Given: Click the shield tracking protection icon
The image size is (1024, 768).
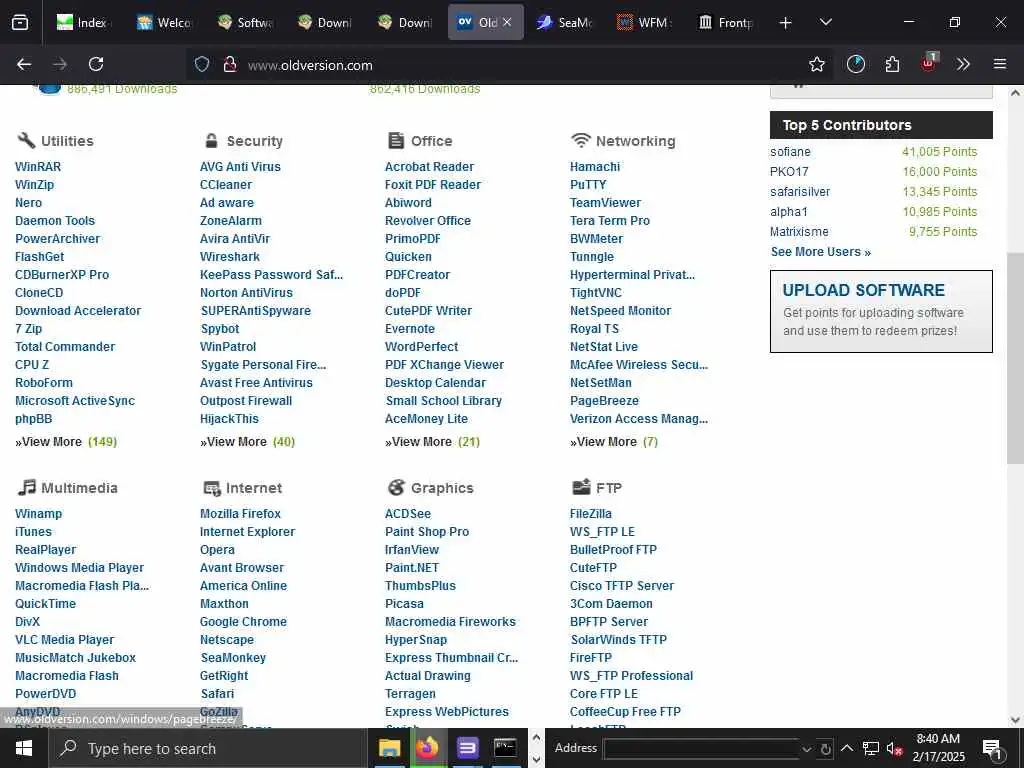Looking at the screenshot, I should pyautogui.click(x=202, y=64).
